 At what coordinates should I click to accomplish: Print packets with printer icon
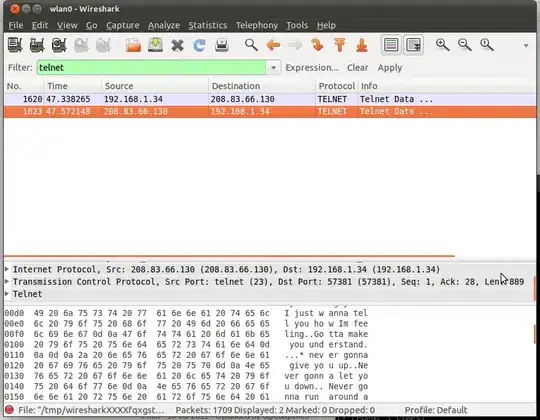(x=221, y=45)
